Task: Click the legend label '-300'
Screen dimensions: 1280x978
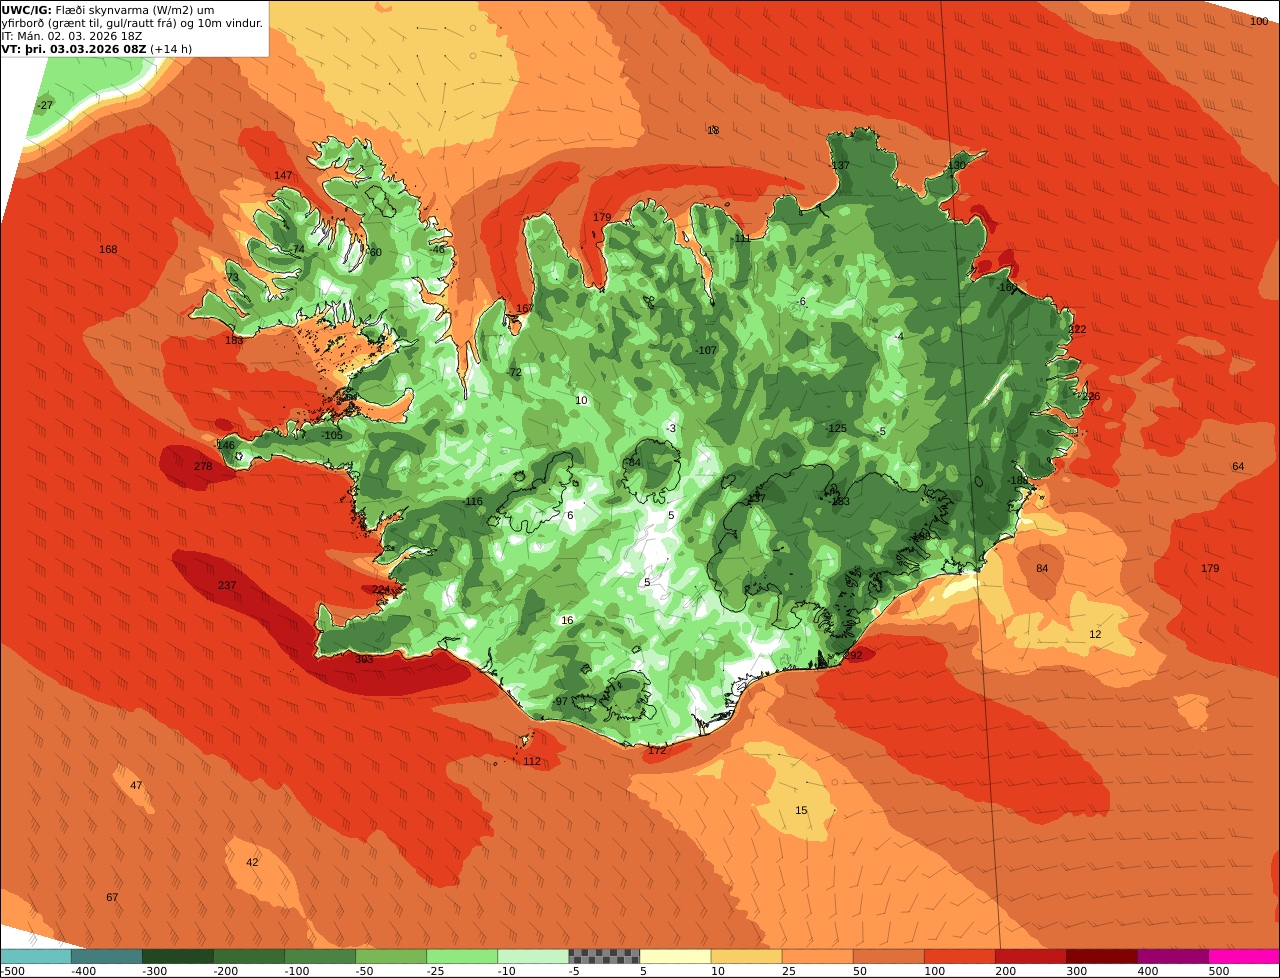Action: [x=153, y=971]
